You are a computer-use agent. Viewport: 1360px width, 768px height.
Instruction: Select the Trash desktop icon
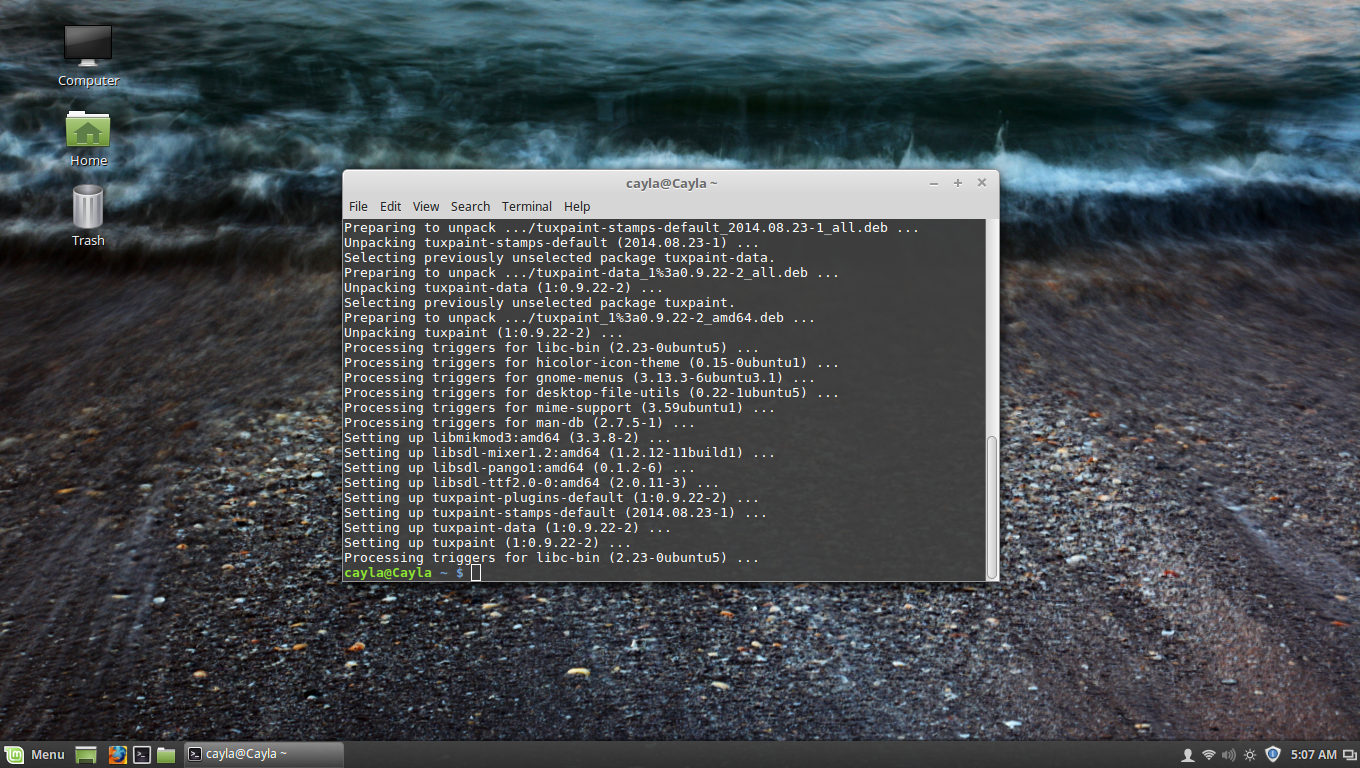pyautogui.click(x=88, y=216)
